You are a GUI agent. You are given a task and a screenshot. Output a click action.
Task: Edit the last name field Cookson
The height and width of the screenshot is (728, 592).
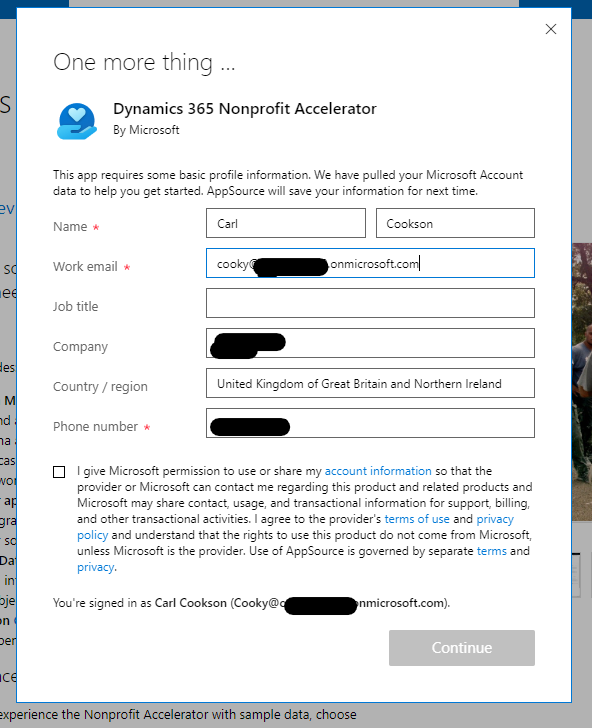[x=455, y=223]
